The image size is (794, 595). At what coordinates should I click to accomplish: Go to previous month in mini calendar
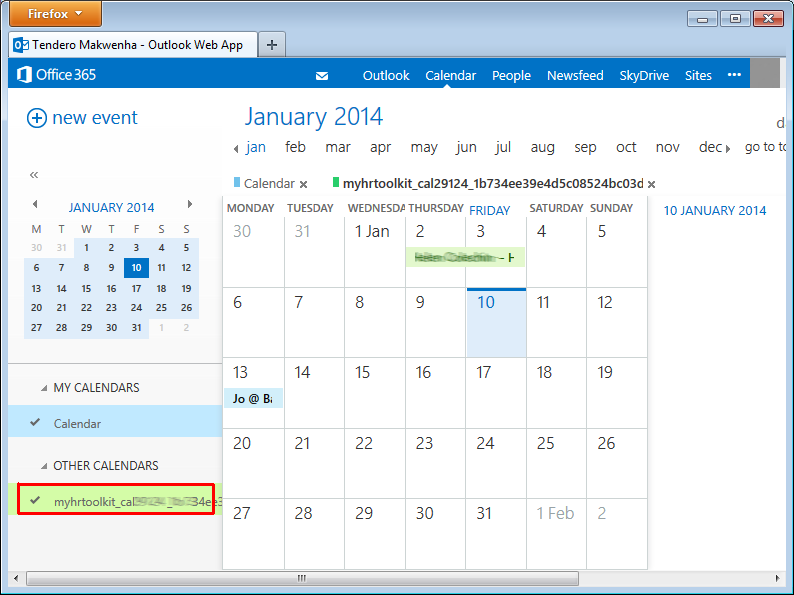[35, 205]
